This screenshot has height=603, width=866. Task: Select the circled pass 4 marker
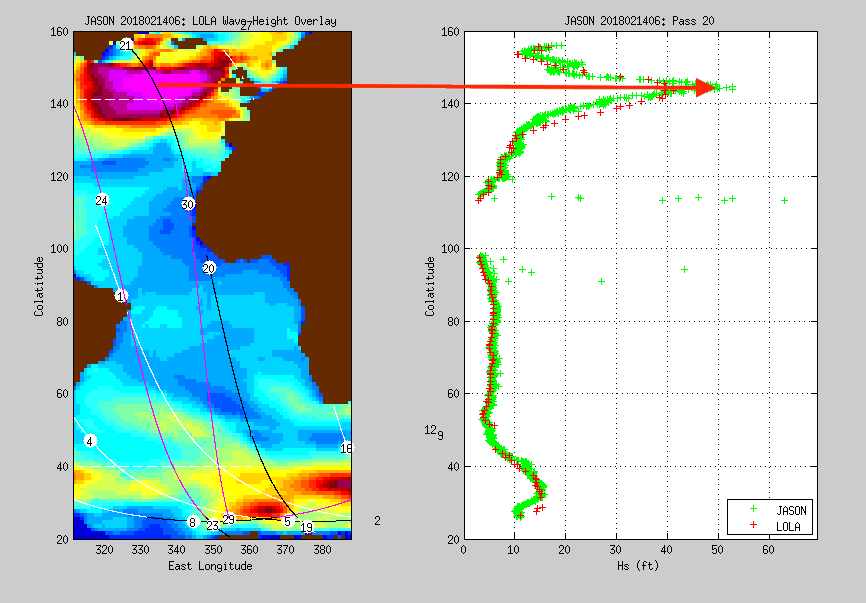tap(90, 441)
